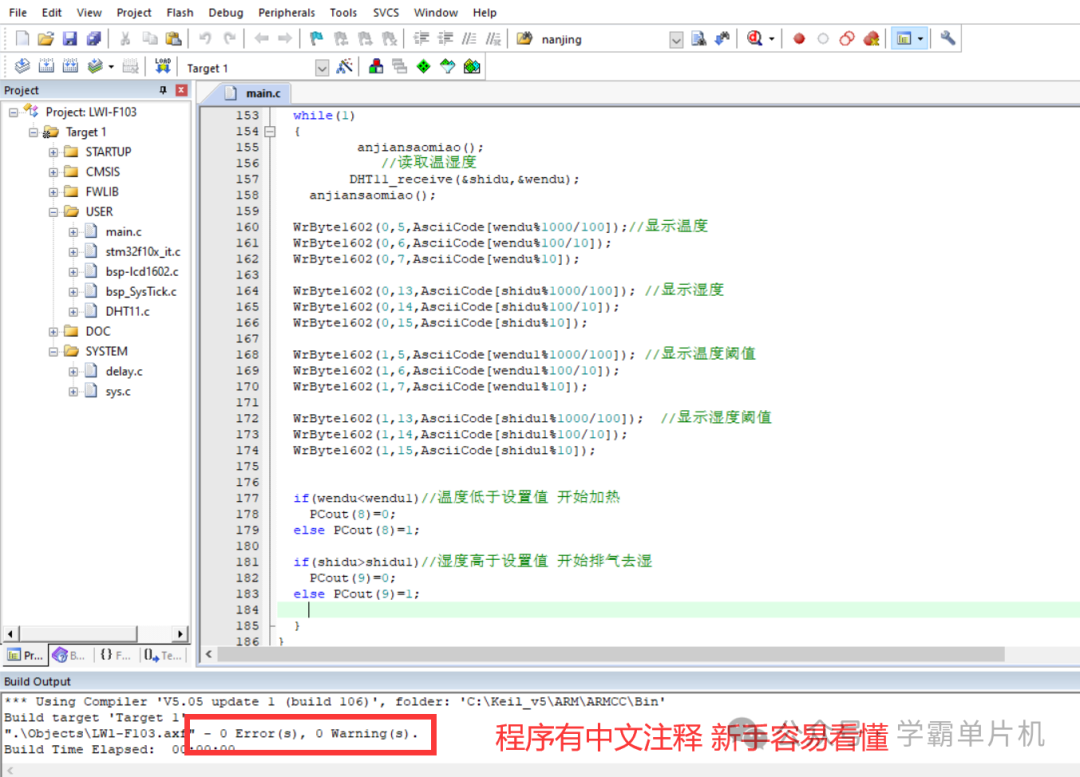Viewport: 1080px width, 777px height.
Task: Click the Rebuild all target files icon
Action: tap(70, 66)
